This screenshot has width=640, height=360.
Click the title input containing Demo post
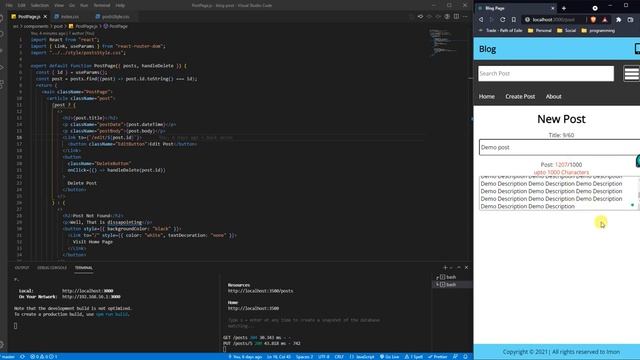pos(560,147)
